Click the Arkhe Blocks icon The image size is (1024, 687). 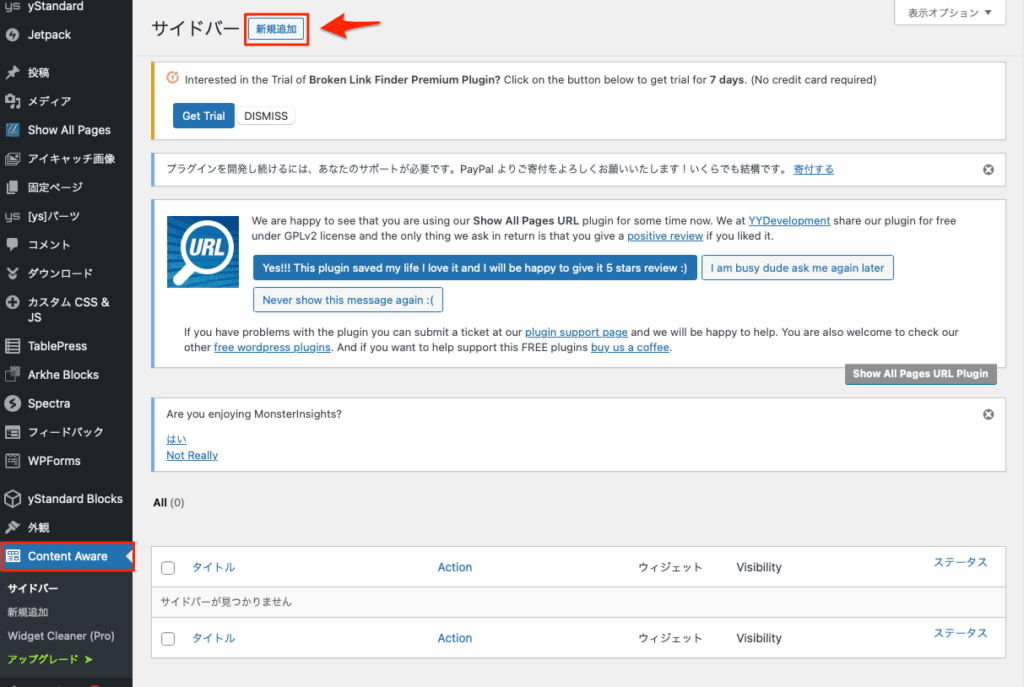pyautogui.click(x=12, y=375)
